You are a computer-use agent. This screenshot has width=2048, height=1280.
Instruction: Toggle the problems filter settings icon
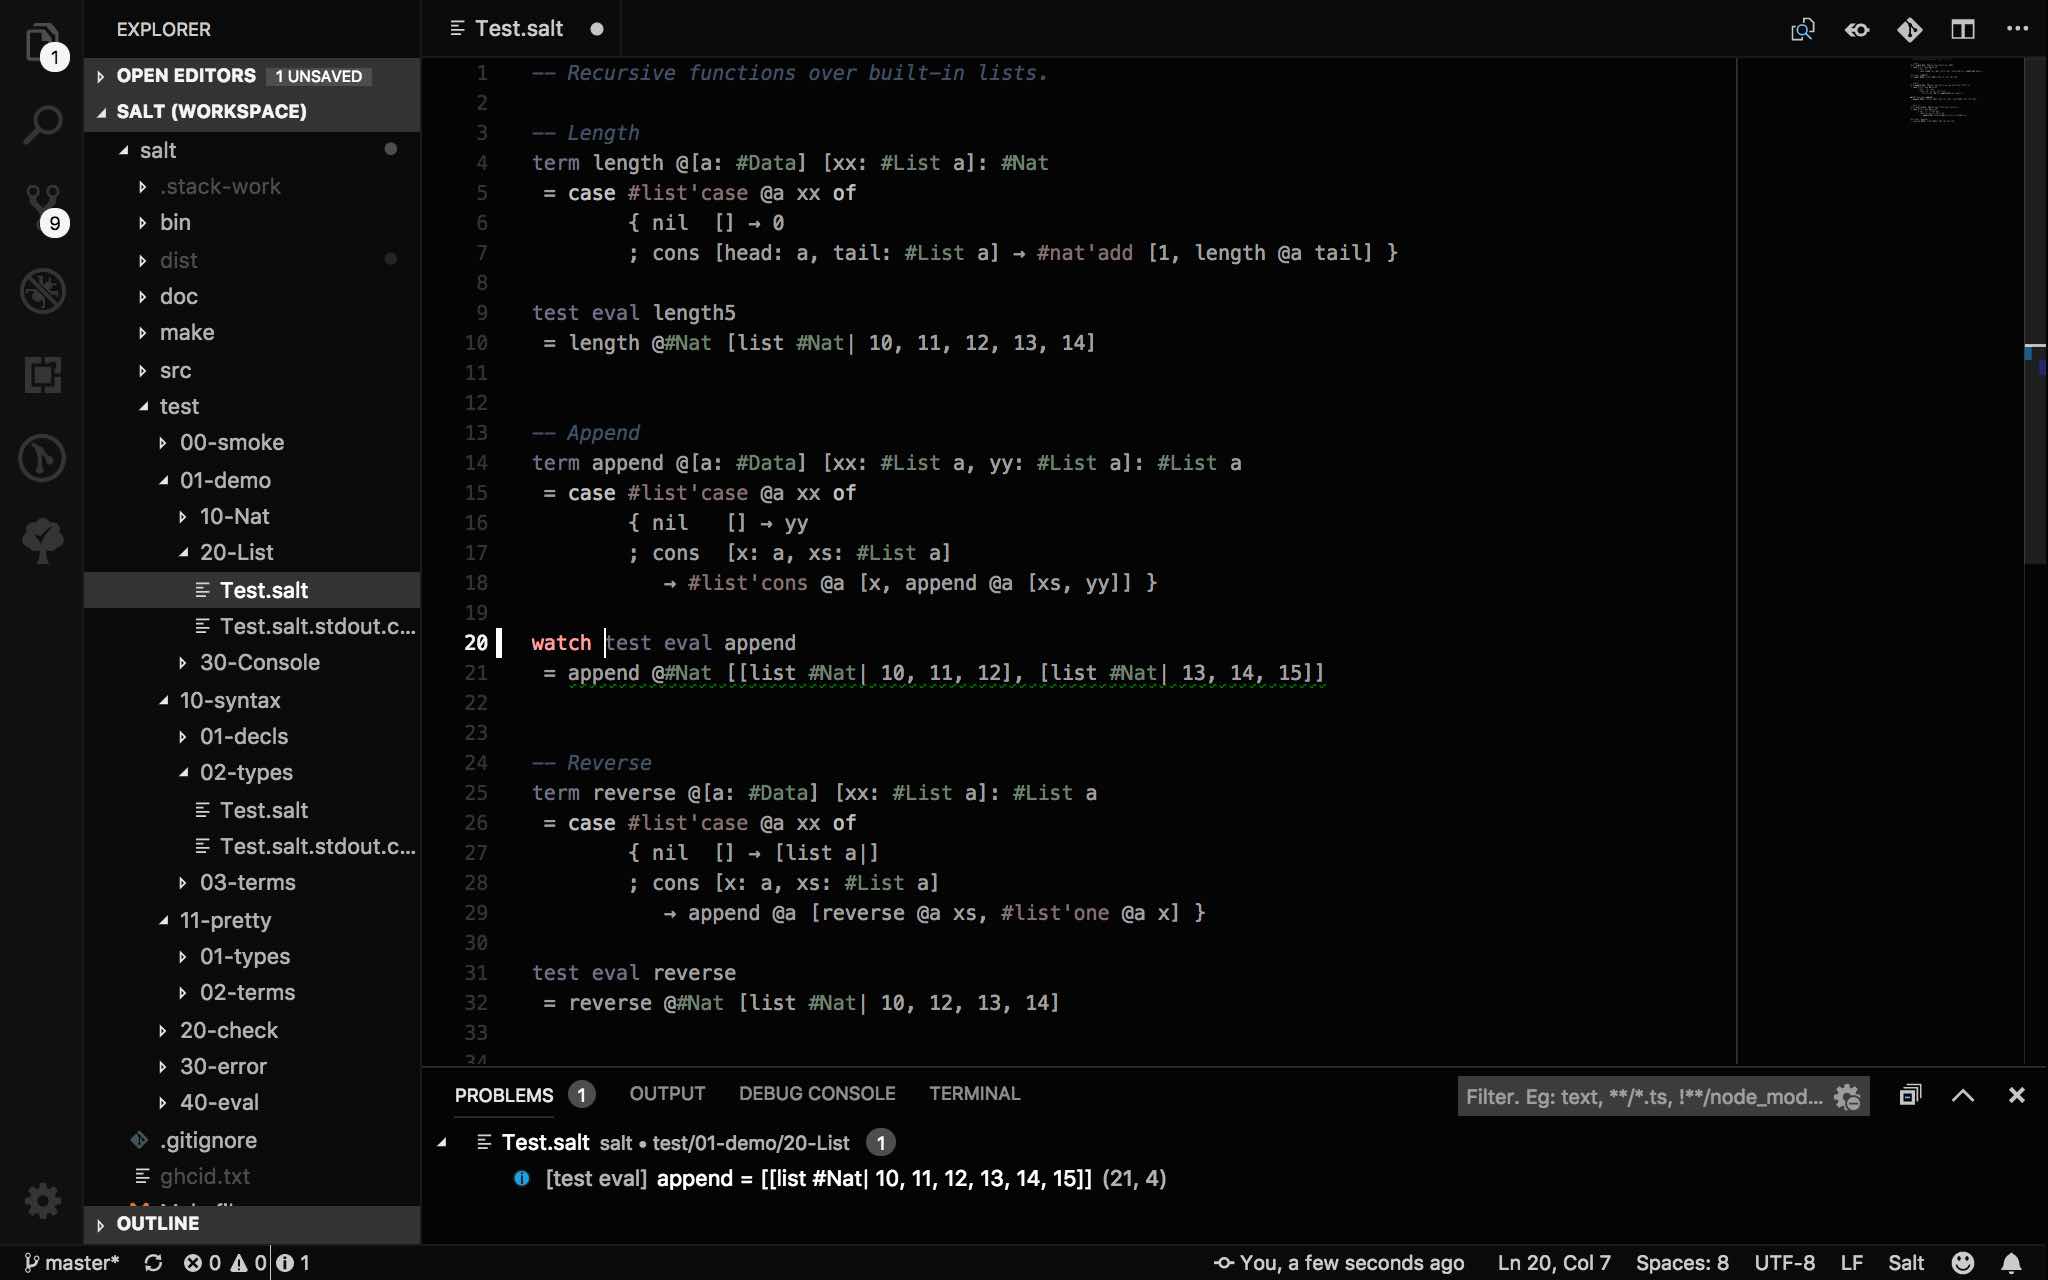click(1847, 1097)
